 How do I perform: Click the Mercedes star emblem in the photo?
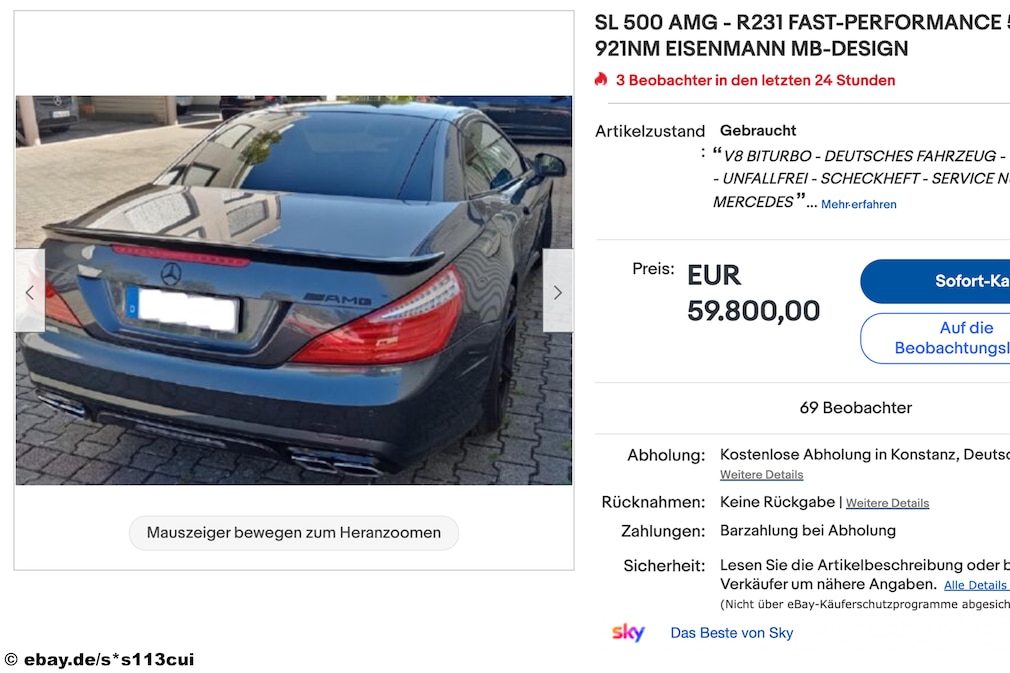pos(171,274)
